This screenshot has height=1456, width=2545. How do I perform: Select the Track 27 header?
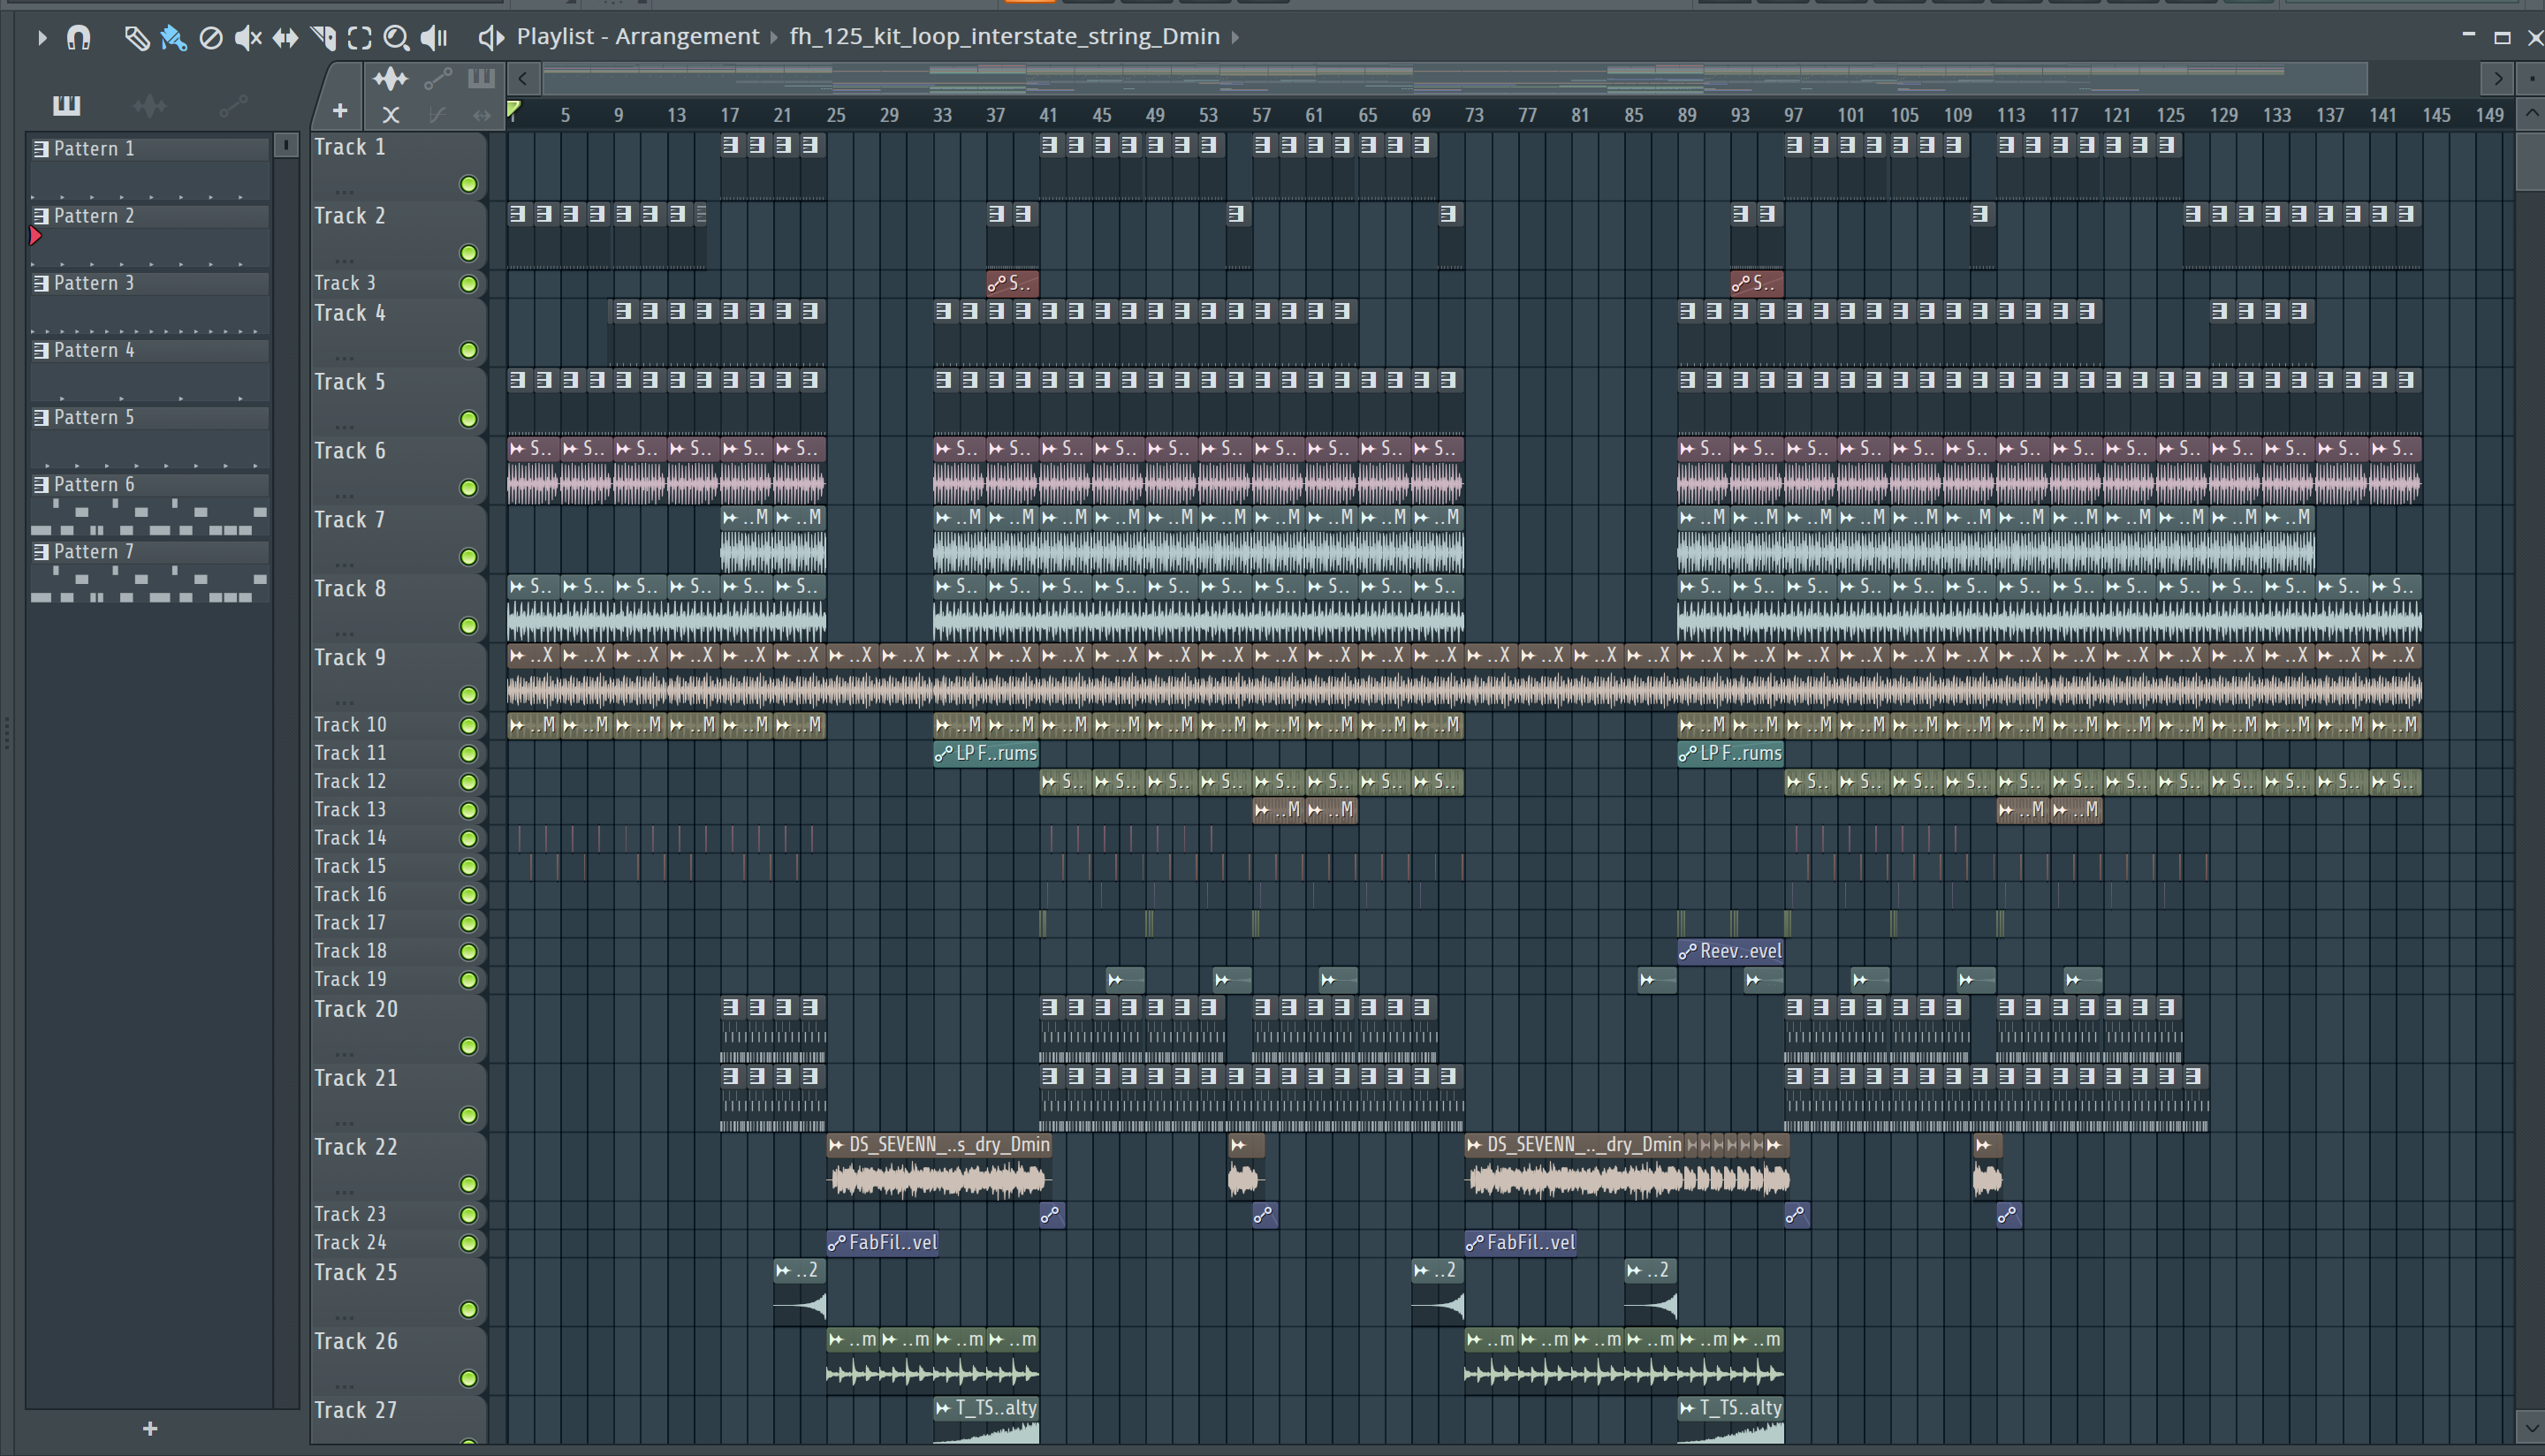398,1420
